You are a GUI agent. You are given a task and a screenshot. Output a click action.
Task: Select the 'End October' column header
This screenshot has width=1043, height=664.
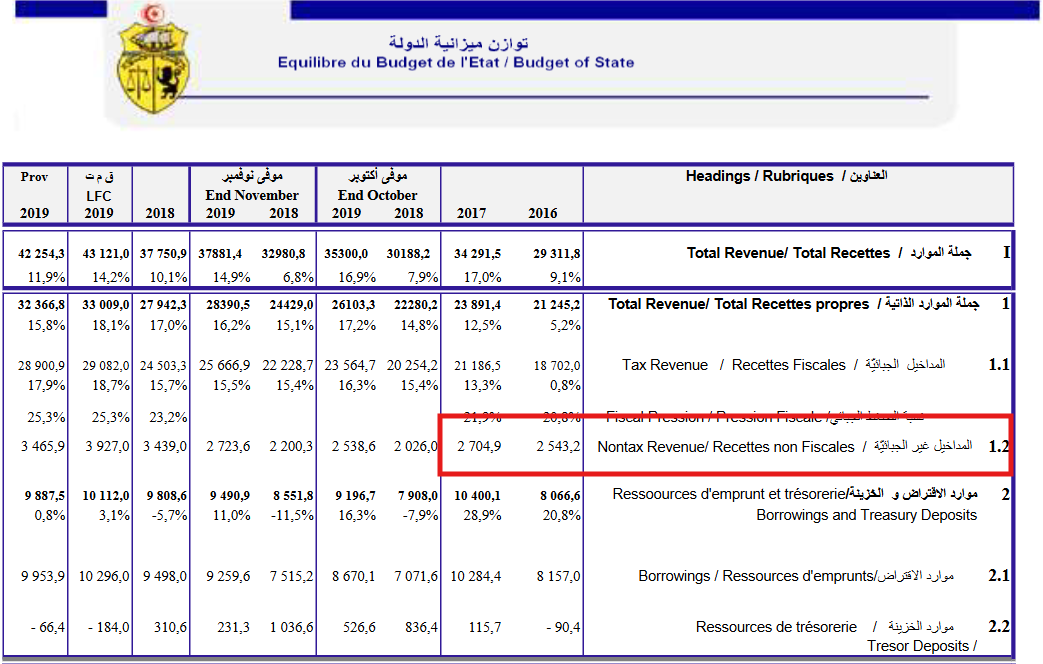[x=377, y=195]
